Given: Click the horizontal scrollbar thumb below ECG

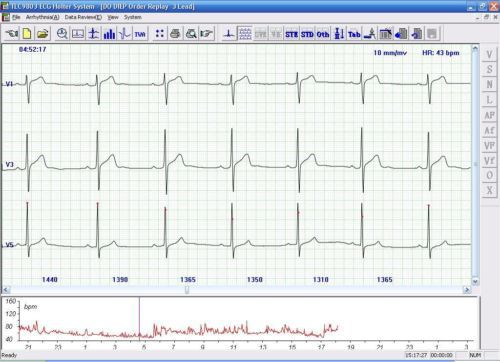Looking at the screenshot, I should point(187,290).
